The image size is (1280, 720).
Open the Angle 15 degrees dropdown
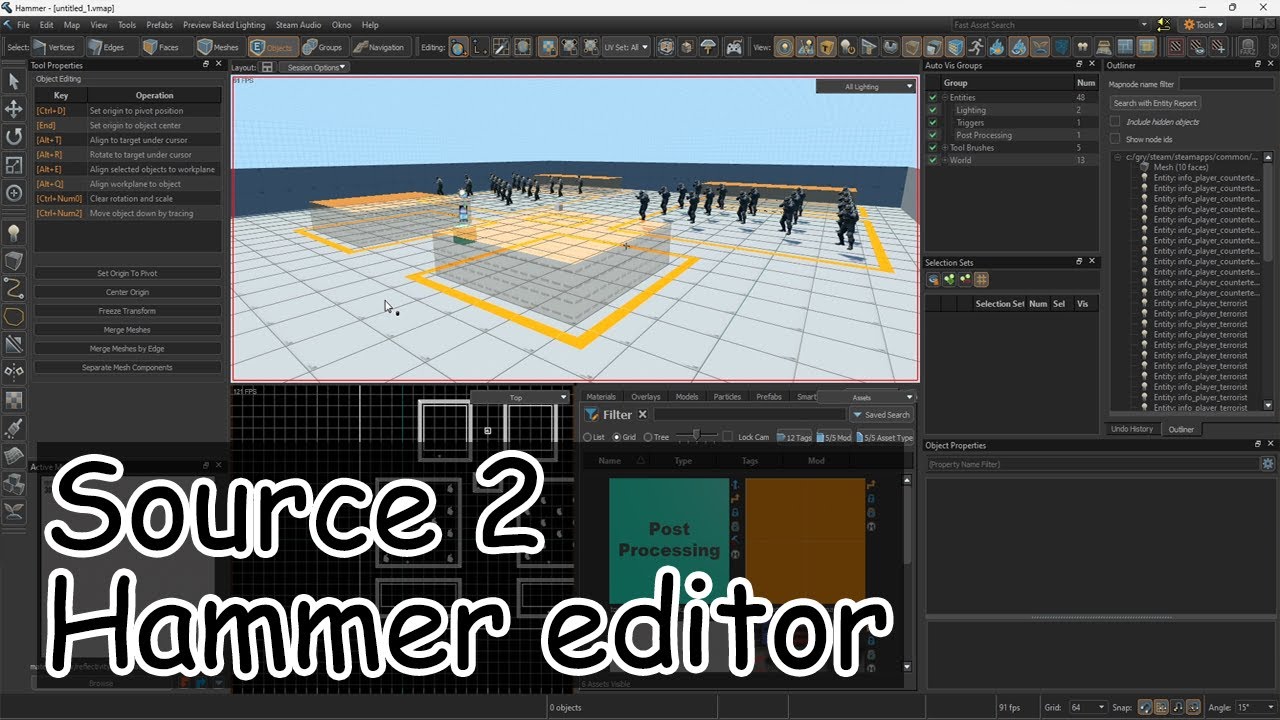pyautogui.click(x=1256, y=707)
